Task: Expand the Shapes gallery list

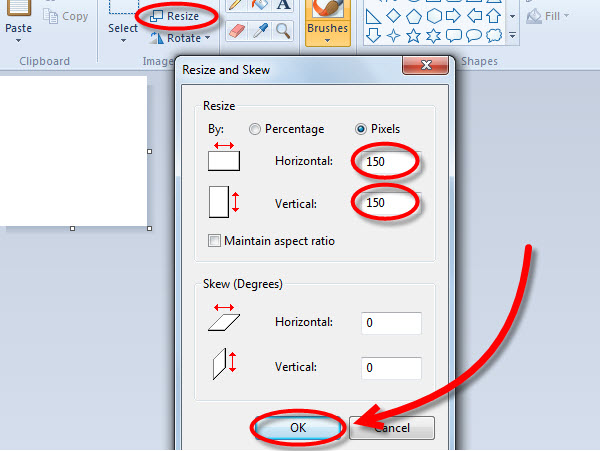Action: coord(512,36)
